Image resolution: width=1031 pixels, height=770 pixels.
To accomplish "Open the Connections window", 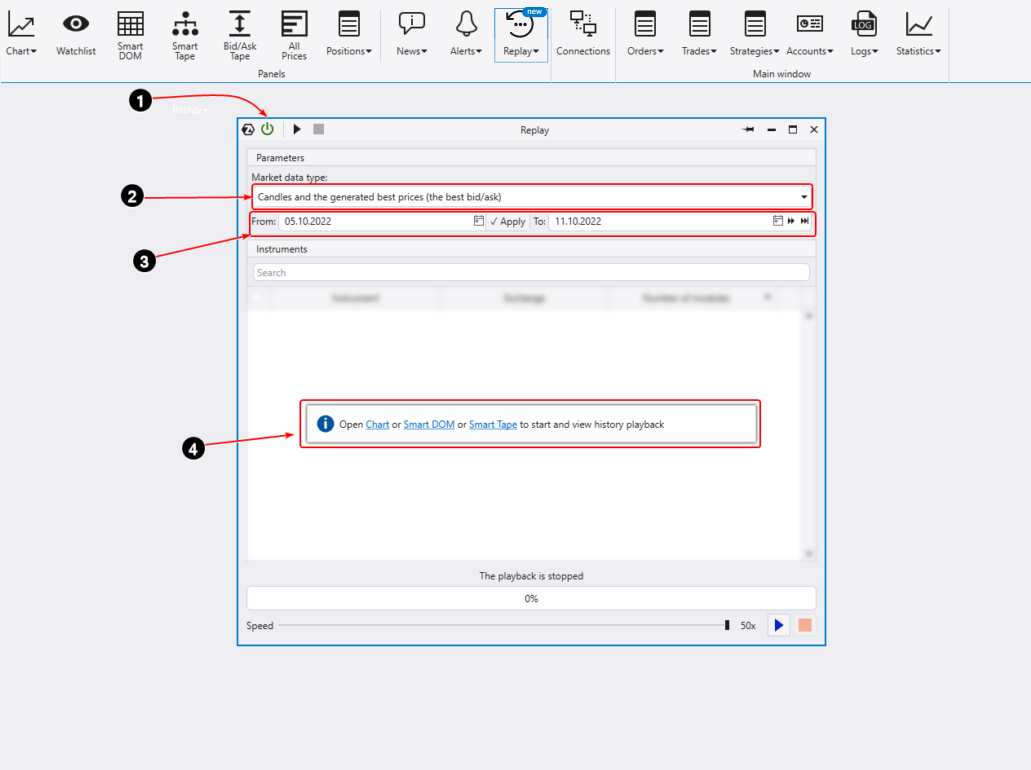I will pos(583,33).
